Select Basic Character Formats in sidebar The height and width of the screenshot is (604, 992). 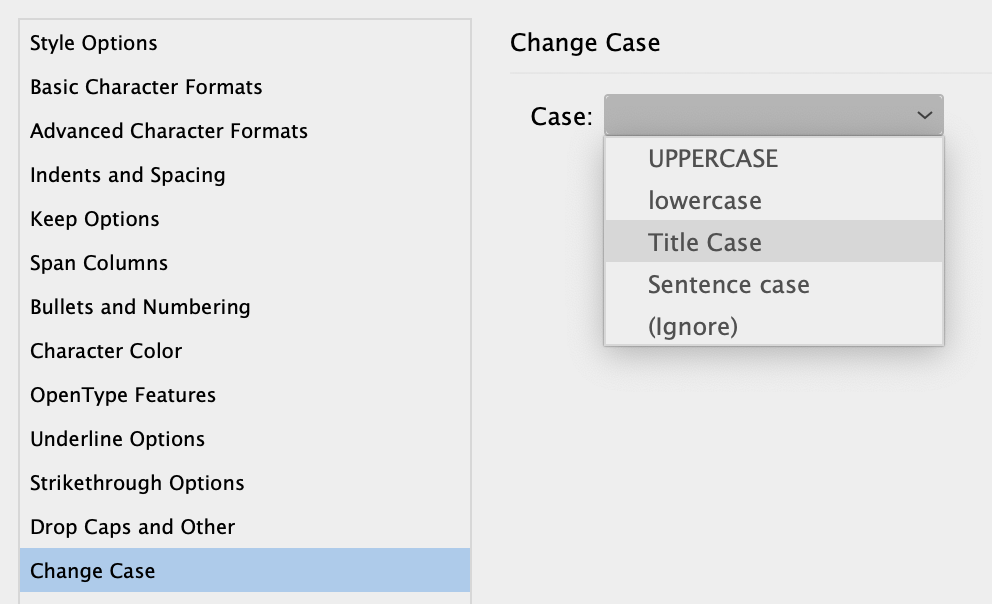[146, 87]
